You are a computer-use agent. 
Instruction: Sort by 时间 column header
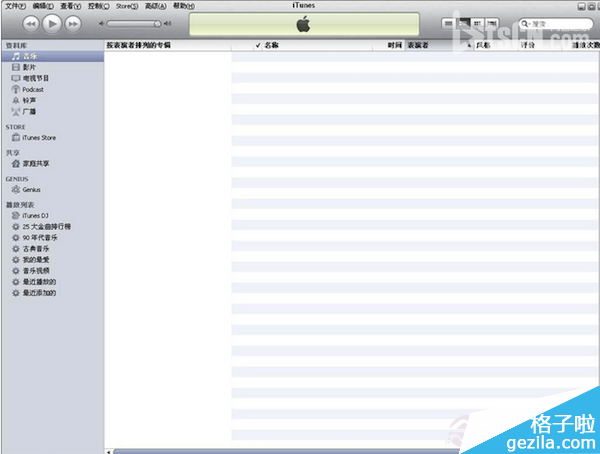(x=389, y=45)
